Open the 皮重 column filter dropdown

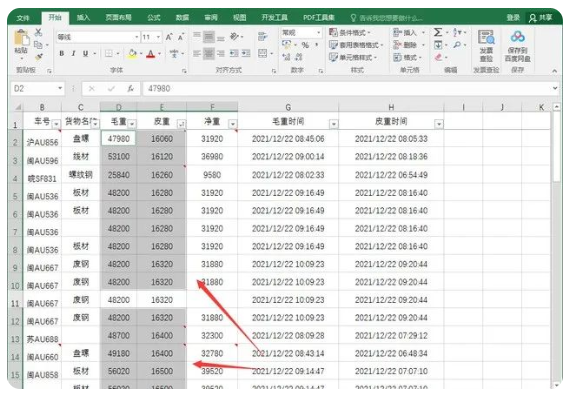click(x=181, y=124)
